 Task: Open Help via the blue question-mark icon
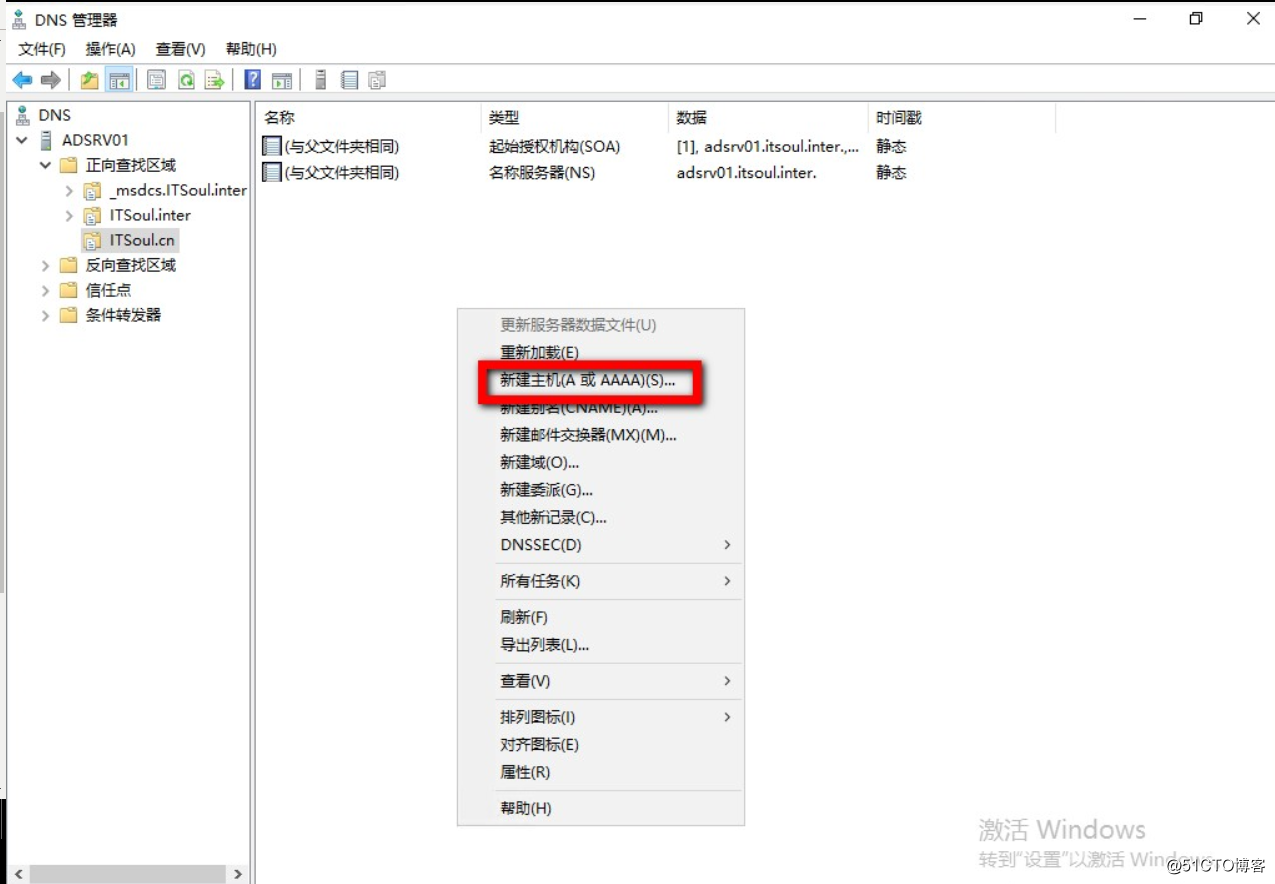pos(253,80)
